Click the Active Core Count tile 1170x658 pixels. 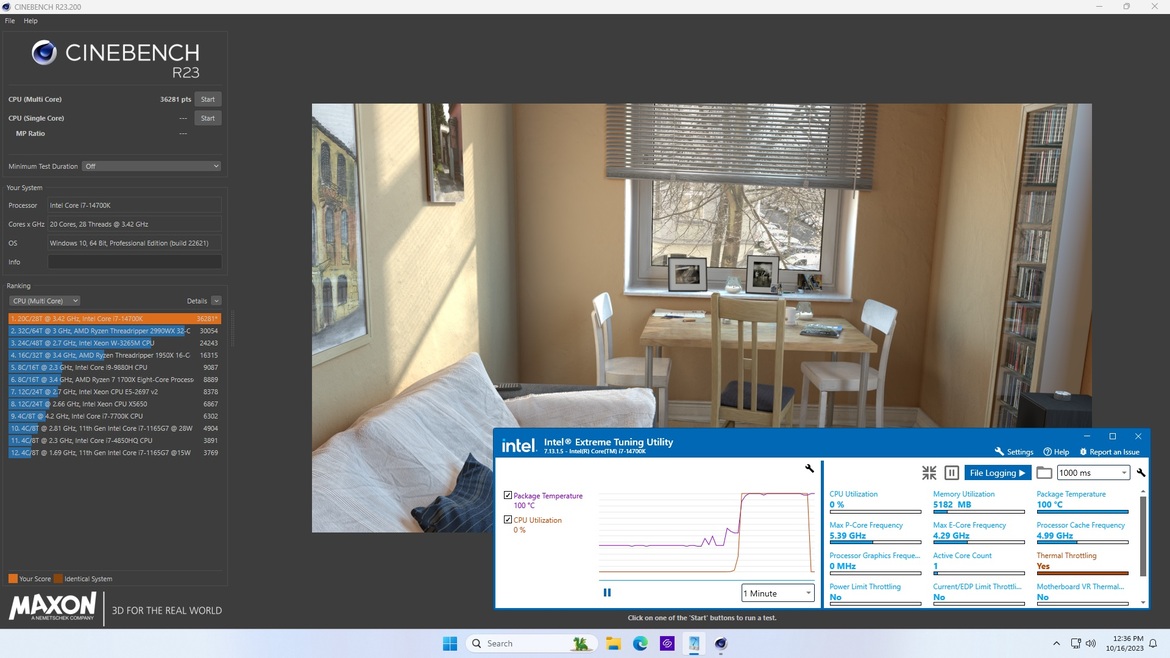978,563
